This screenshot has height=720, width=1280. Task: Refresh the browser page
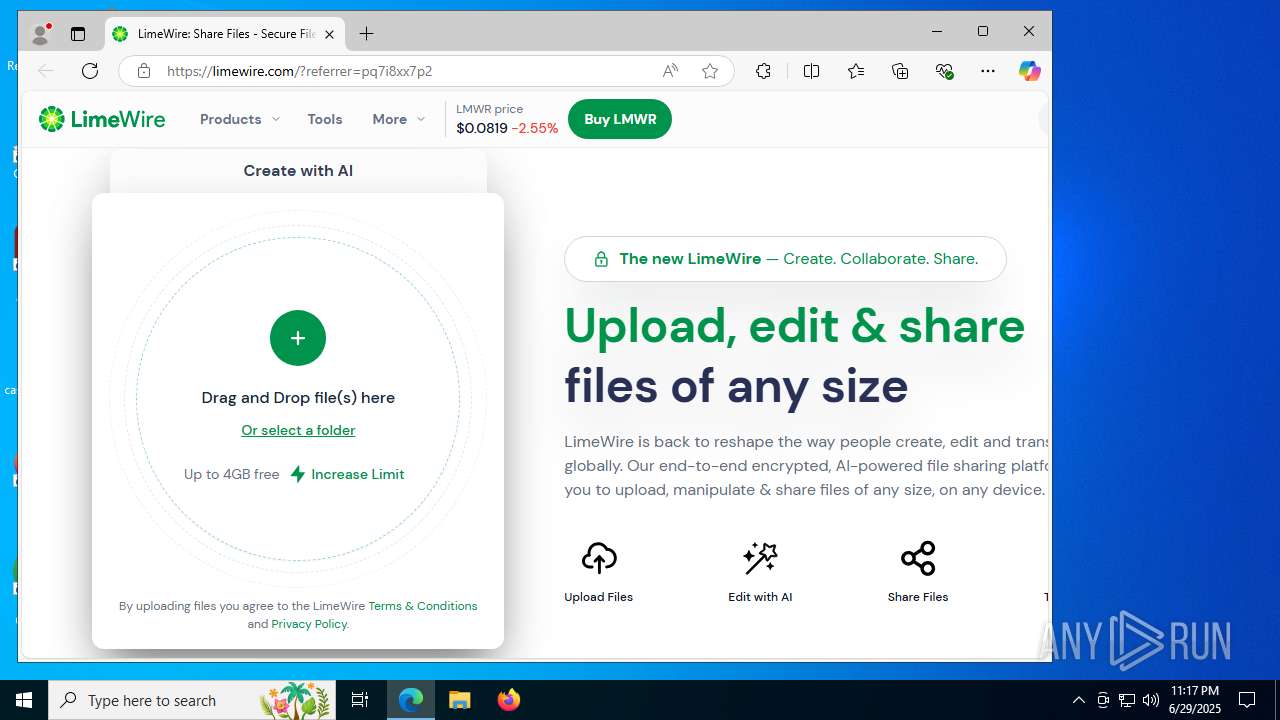(90, 71)
